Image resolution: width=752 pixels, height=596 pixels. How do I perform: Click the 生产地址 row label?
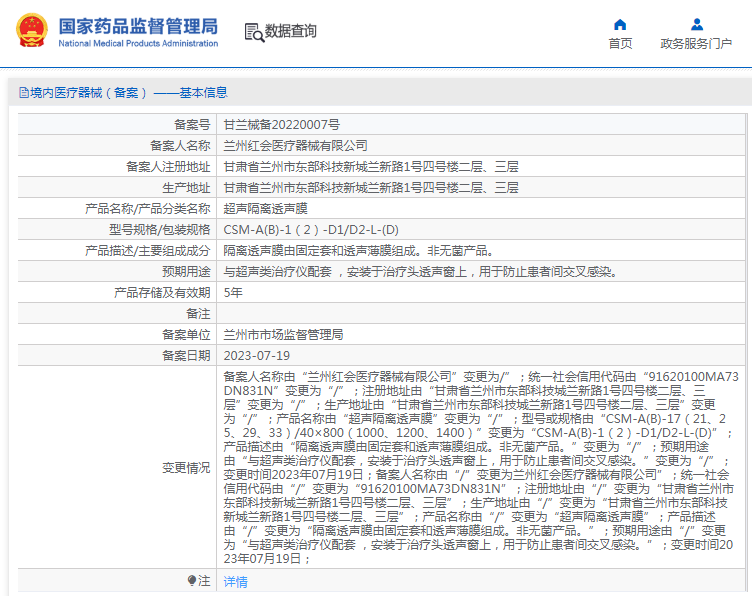click(x=186, y=188)
